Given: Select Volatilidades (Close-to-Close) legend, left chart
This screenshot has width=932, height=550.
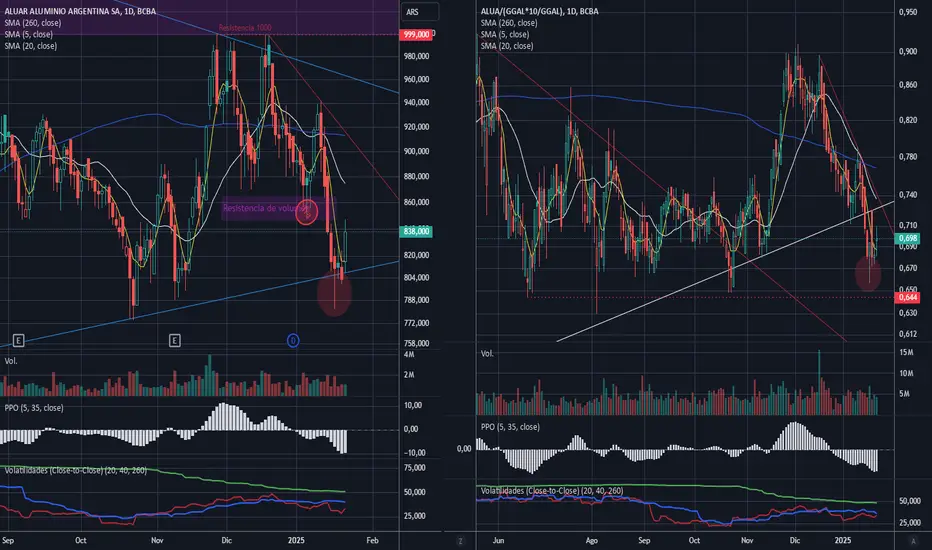Looking at the screenshot, I should (x=75, y=470).
